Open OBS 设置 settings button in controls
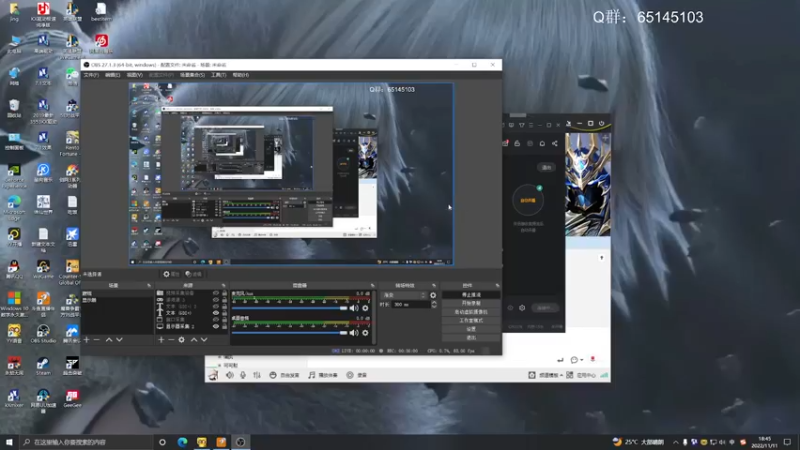Screen dimensions: 800x450 (x=471, y=329)
